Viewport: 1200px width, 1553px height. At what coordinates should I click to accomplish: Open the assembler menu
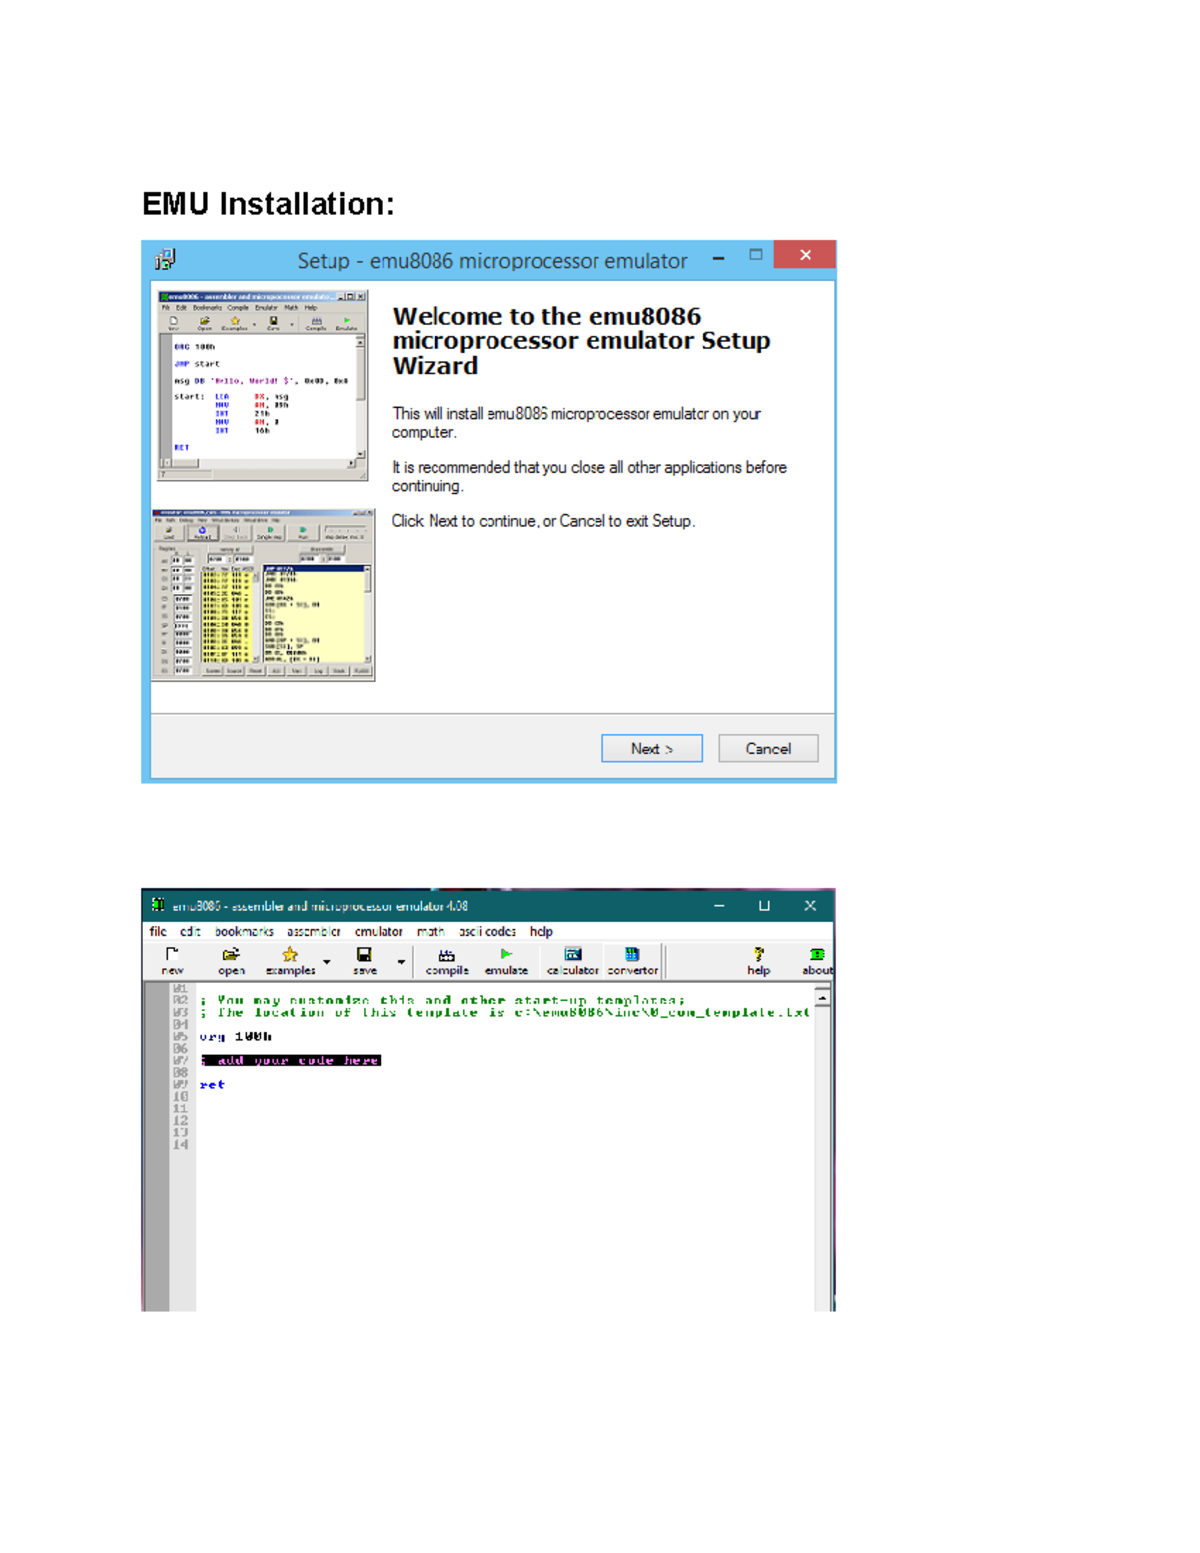pos(314,931)
